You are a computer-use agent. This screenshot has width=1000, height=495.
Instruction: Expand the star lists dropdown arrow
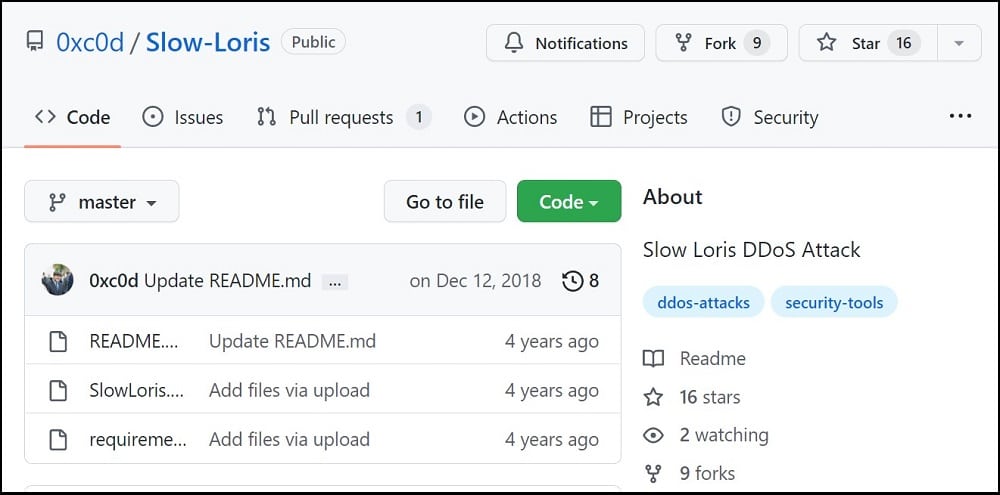959,43
